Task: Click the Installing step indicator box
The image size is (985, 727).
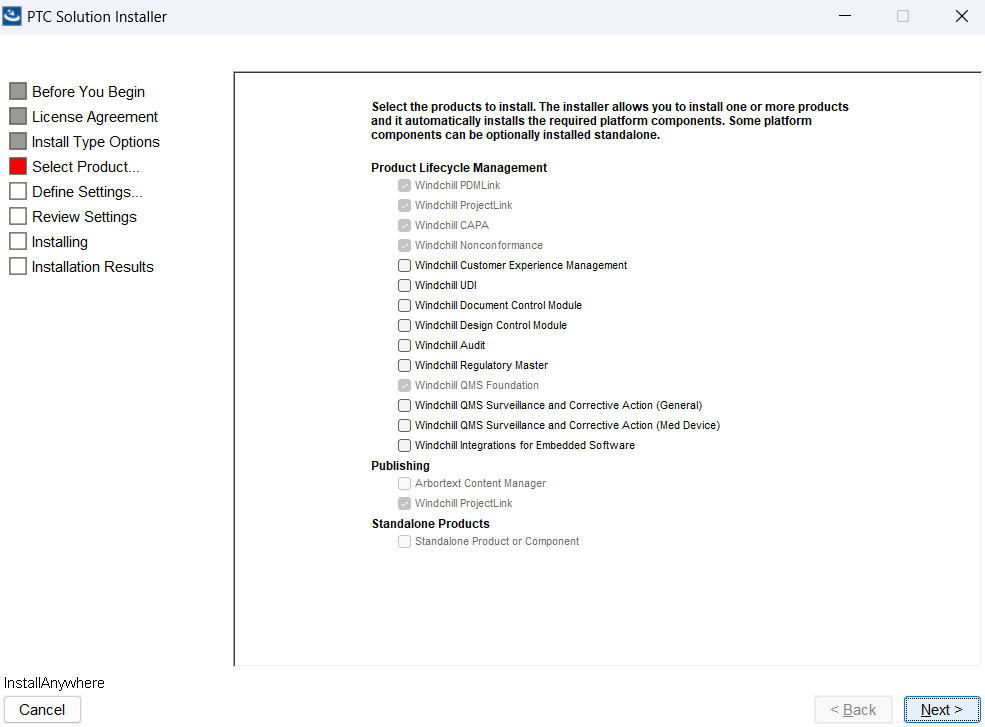Action: click(18, 241)
